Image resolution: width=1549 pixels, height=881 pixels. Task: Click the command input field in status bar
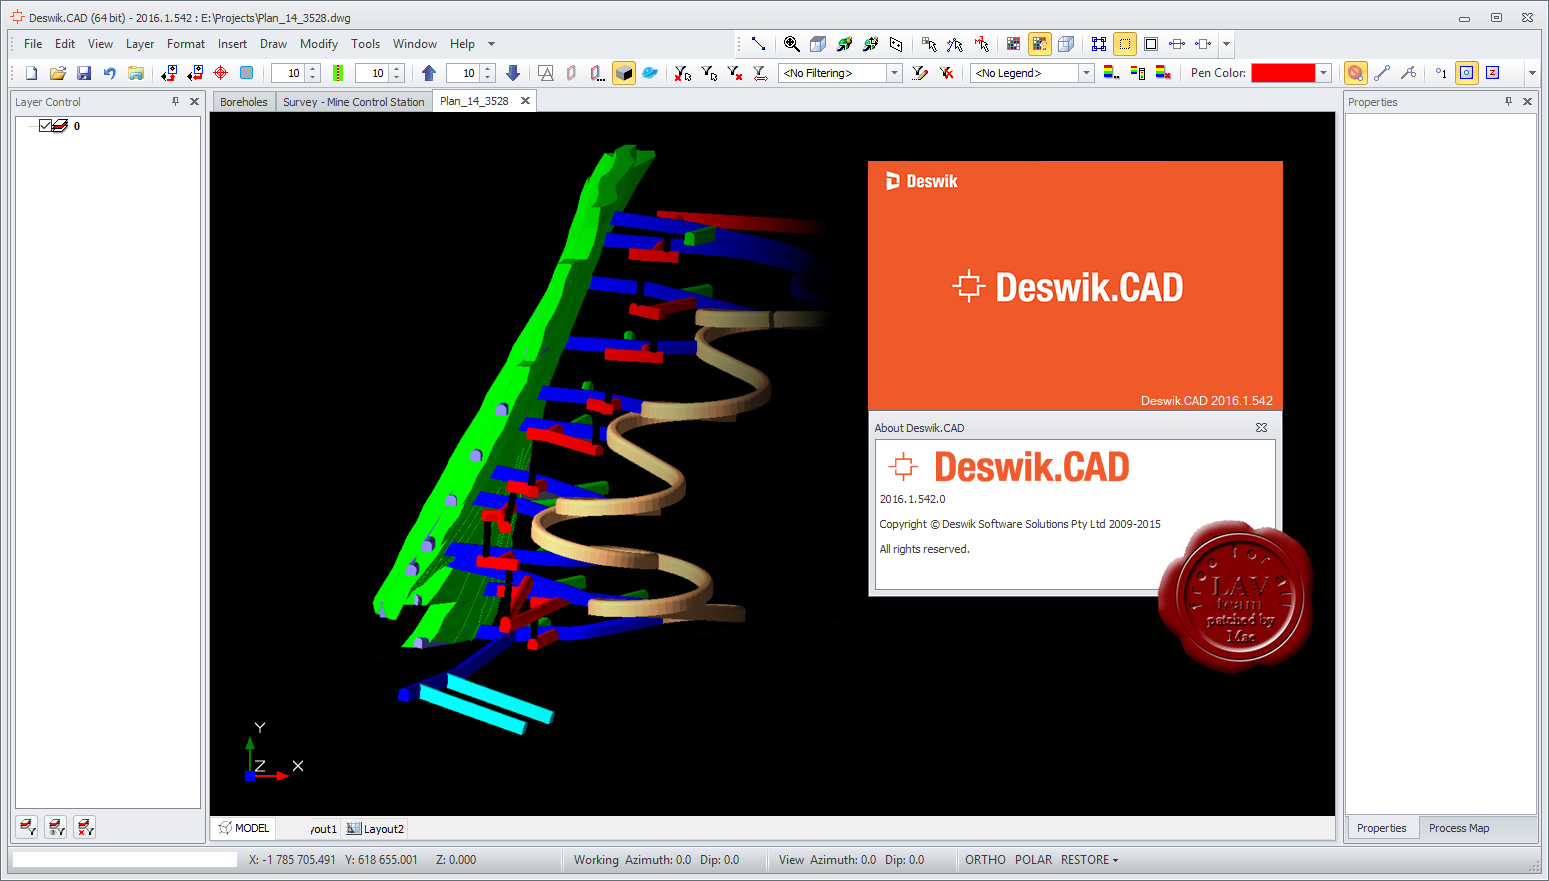[124, 860]
